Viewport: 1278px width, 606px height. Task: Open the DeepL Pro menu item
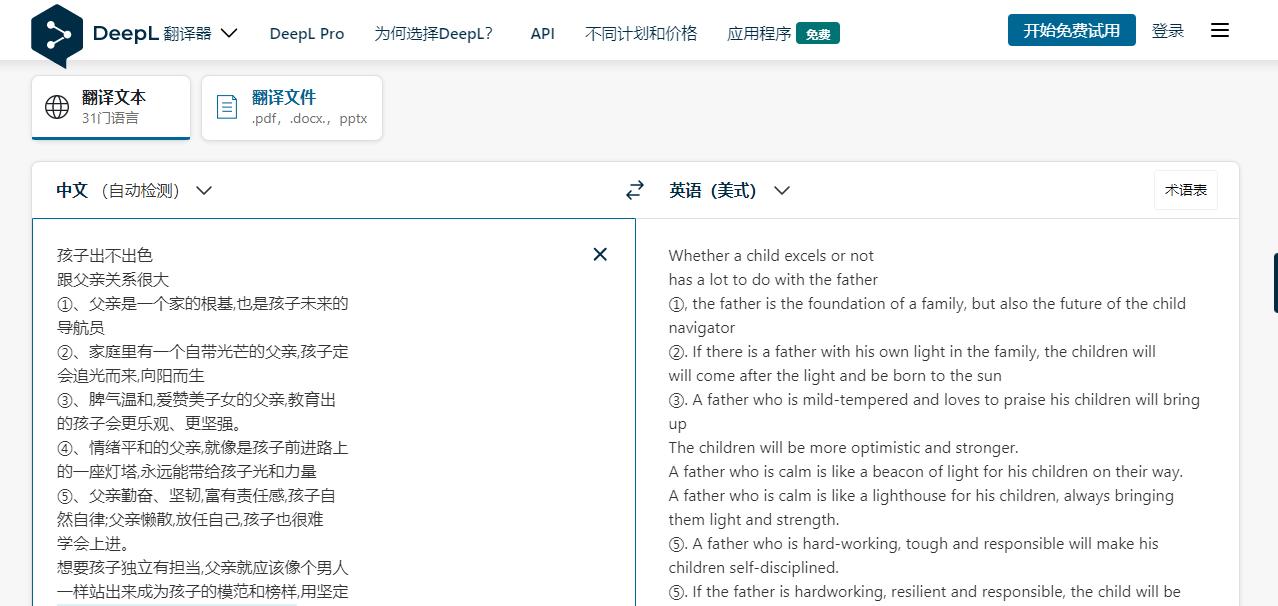click(x=307, y=33)
